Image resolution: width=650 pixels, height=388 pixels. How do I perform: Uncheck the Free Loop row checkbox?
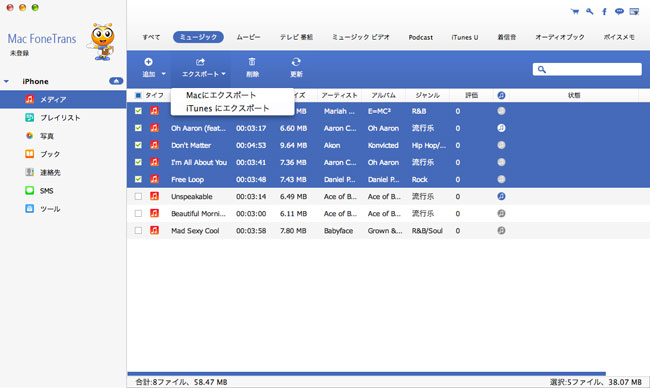pyautogui.click(x=138, y=179)
